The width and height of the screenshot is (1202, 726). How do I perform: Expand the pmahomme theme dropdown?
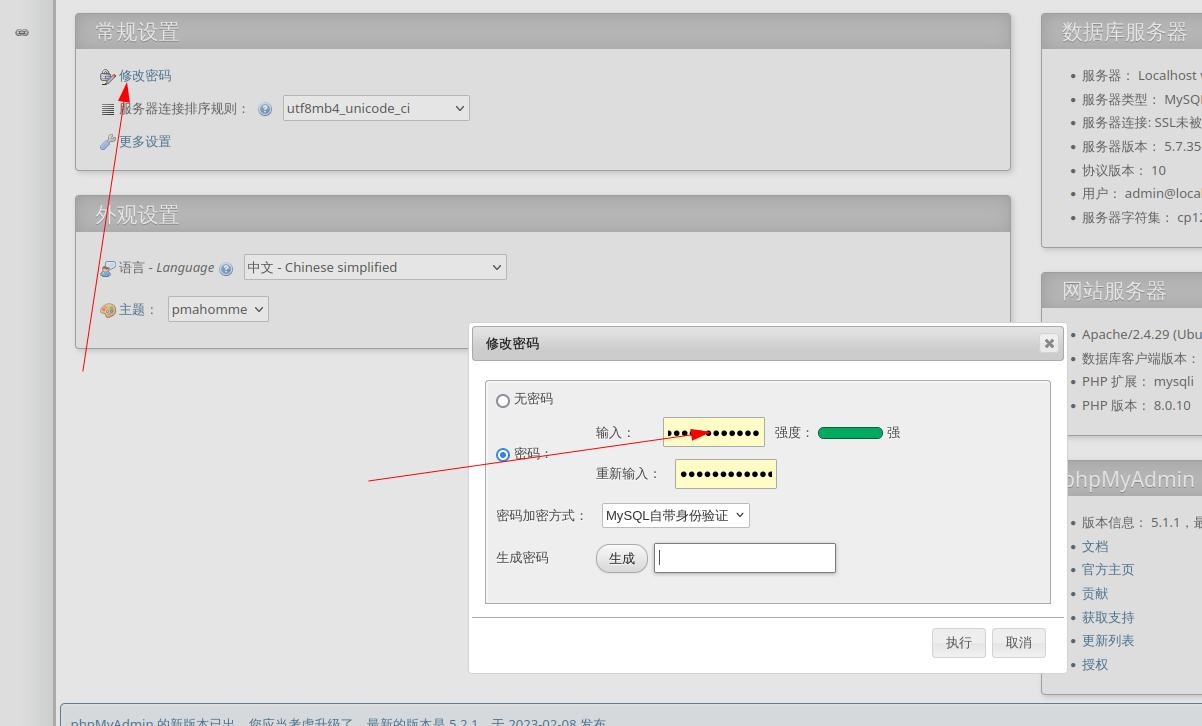[218, 309]
